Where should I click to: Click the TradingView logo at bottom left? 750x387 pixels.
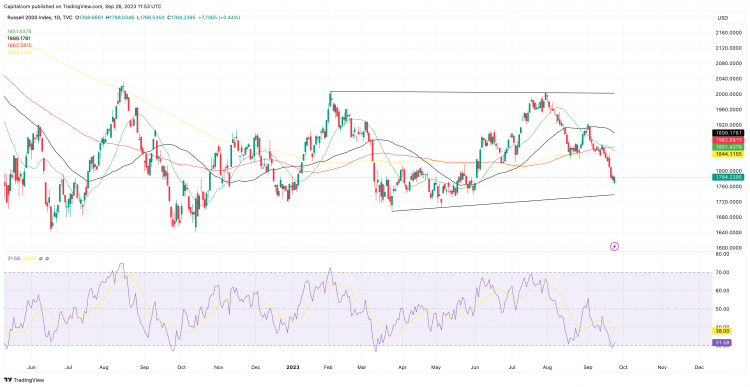tap(23, 380)
